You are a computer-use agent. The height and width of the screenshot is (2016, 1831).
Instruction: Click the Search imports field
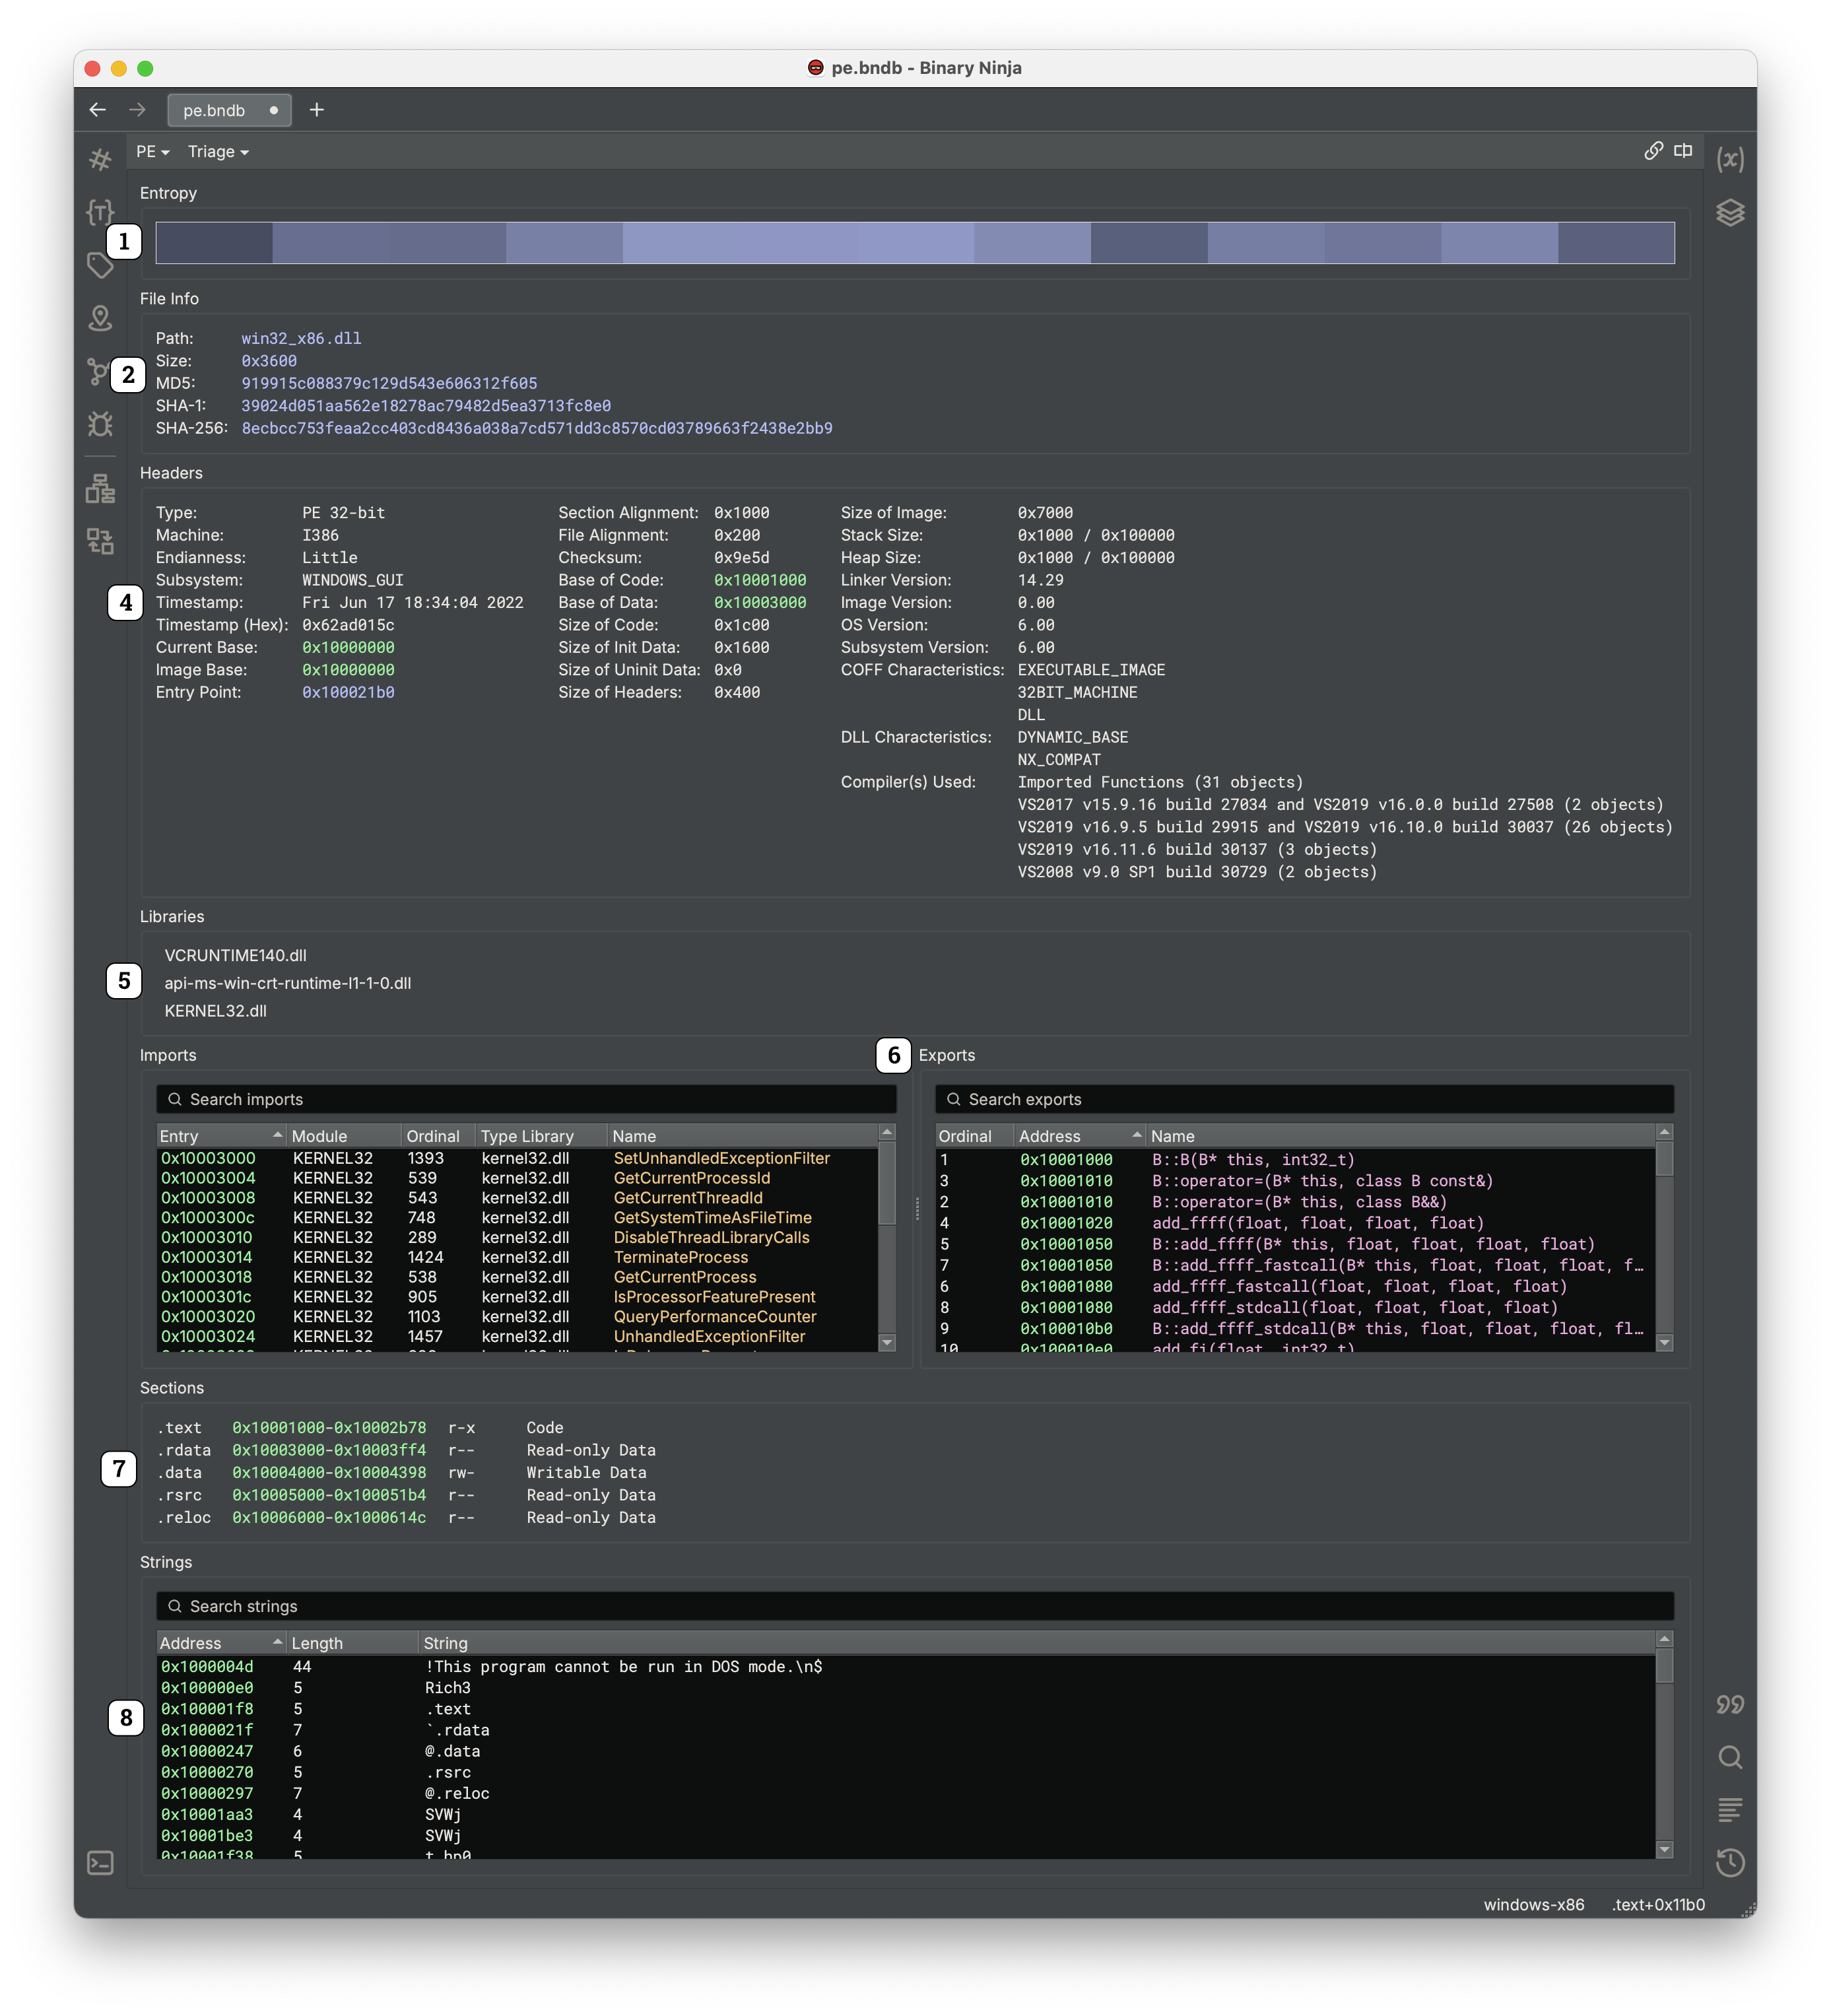(525, 1099)
